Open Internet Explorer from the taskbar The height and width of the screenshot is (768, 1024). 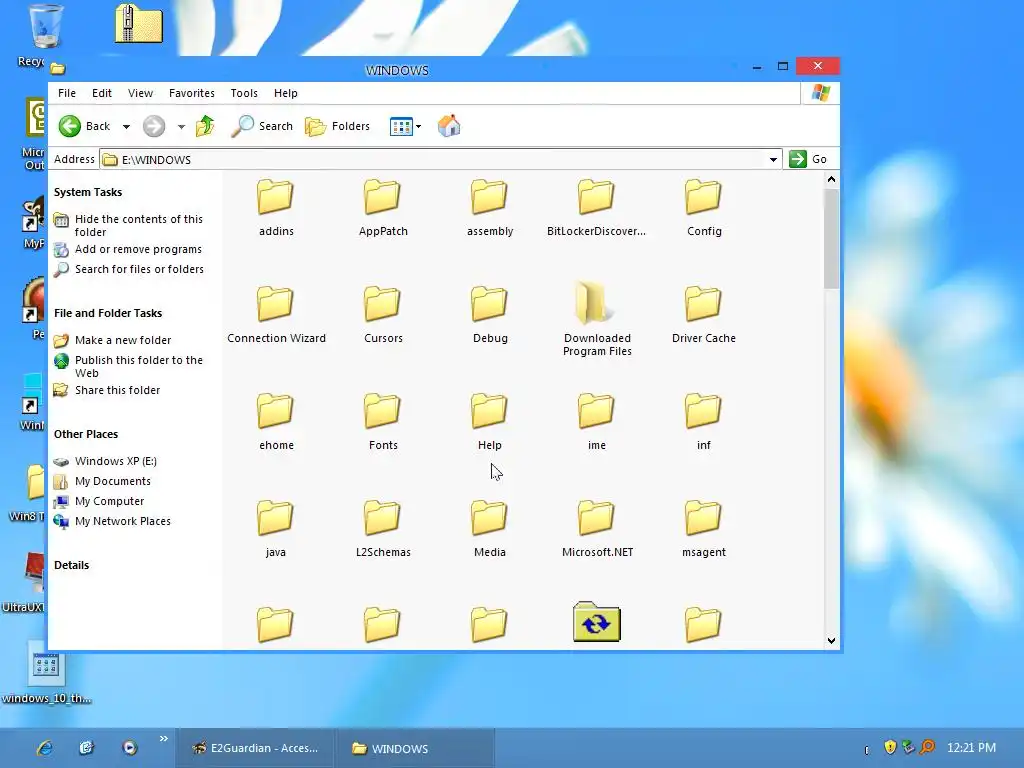tap(44, 748)
